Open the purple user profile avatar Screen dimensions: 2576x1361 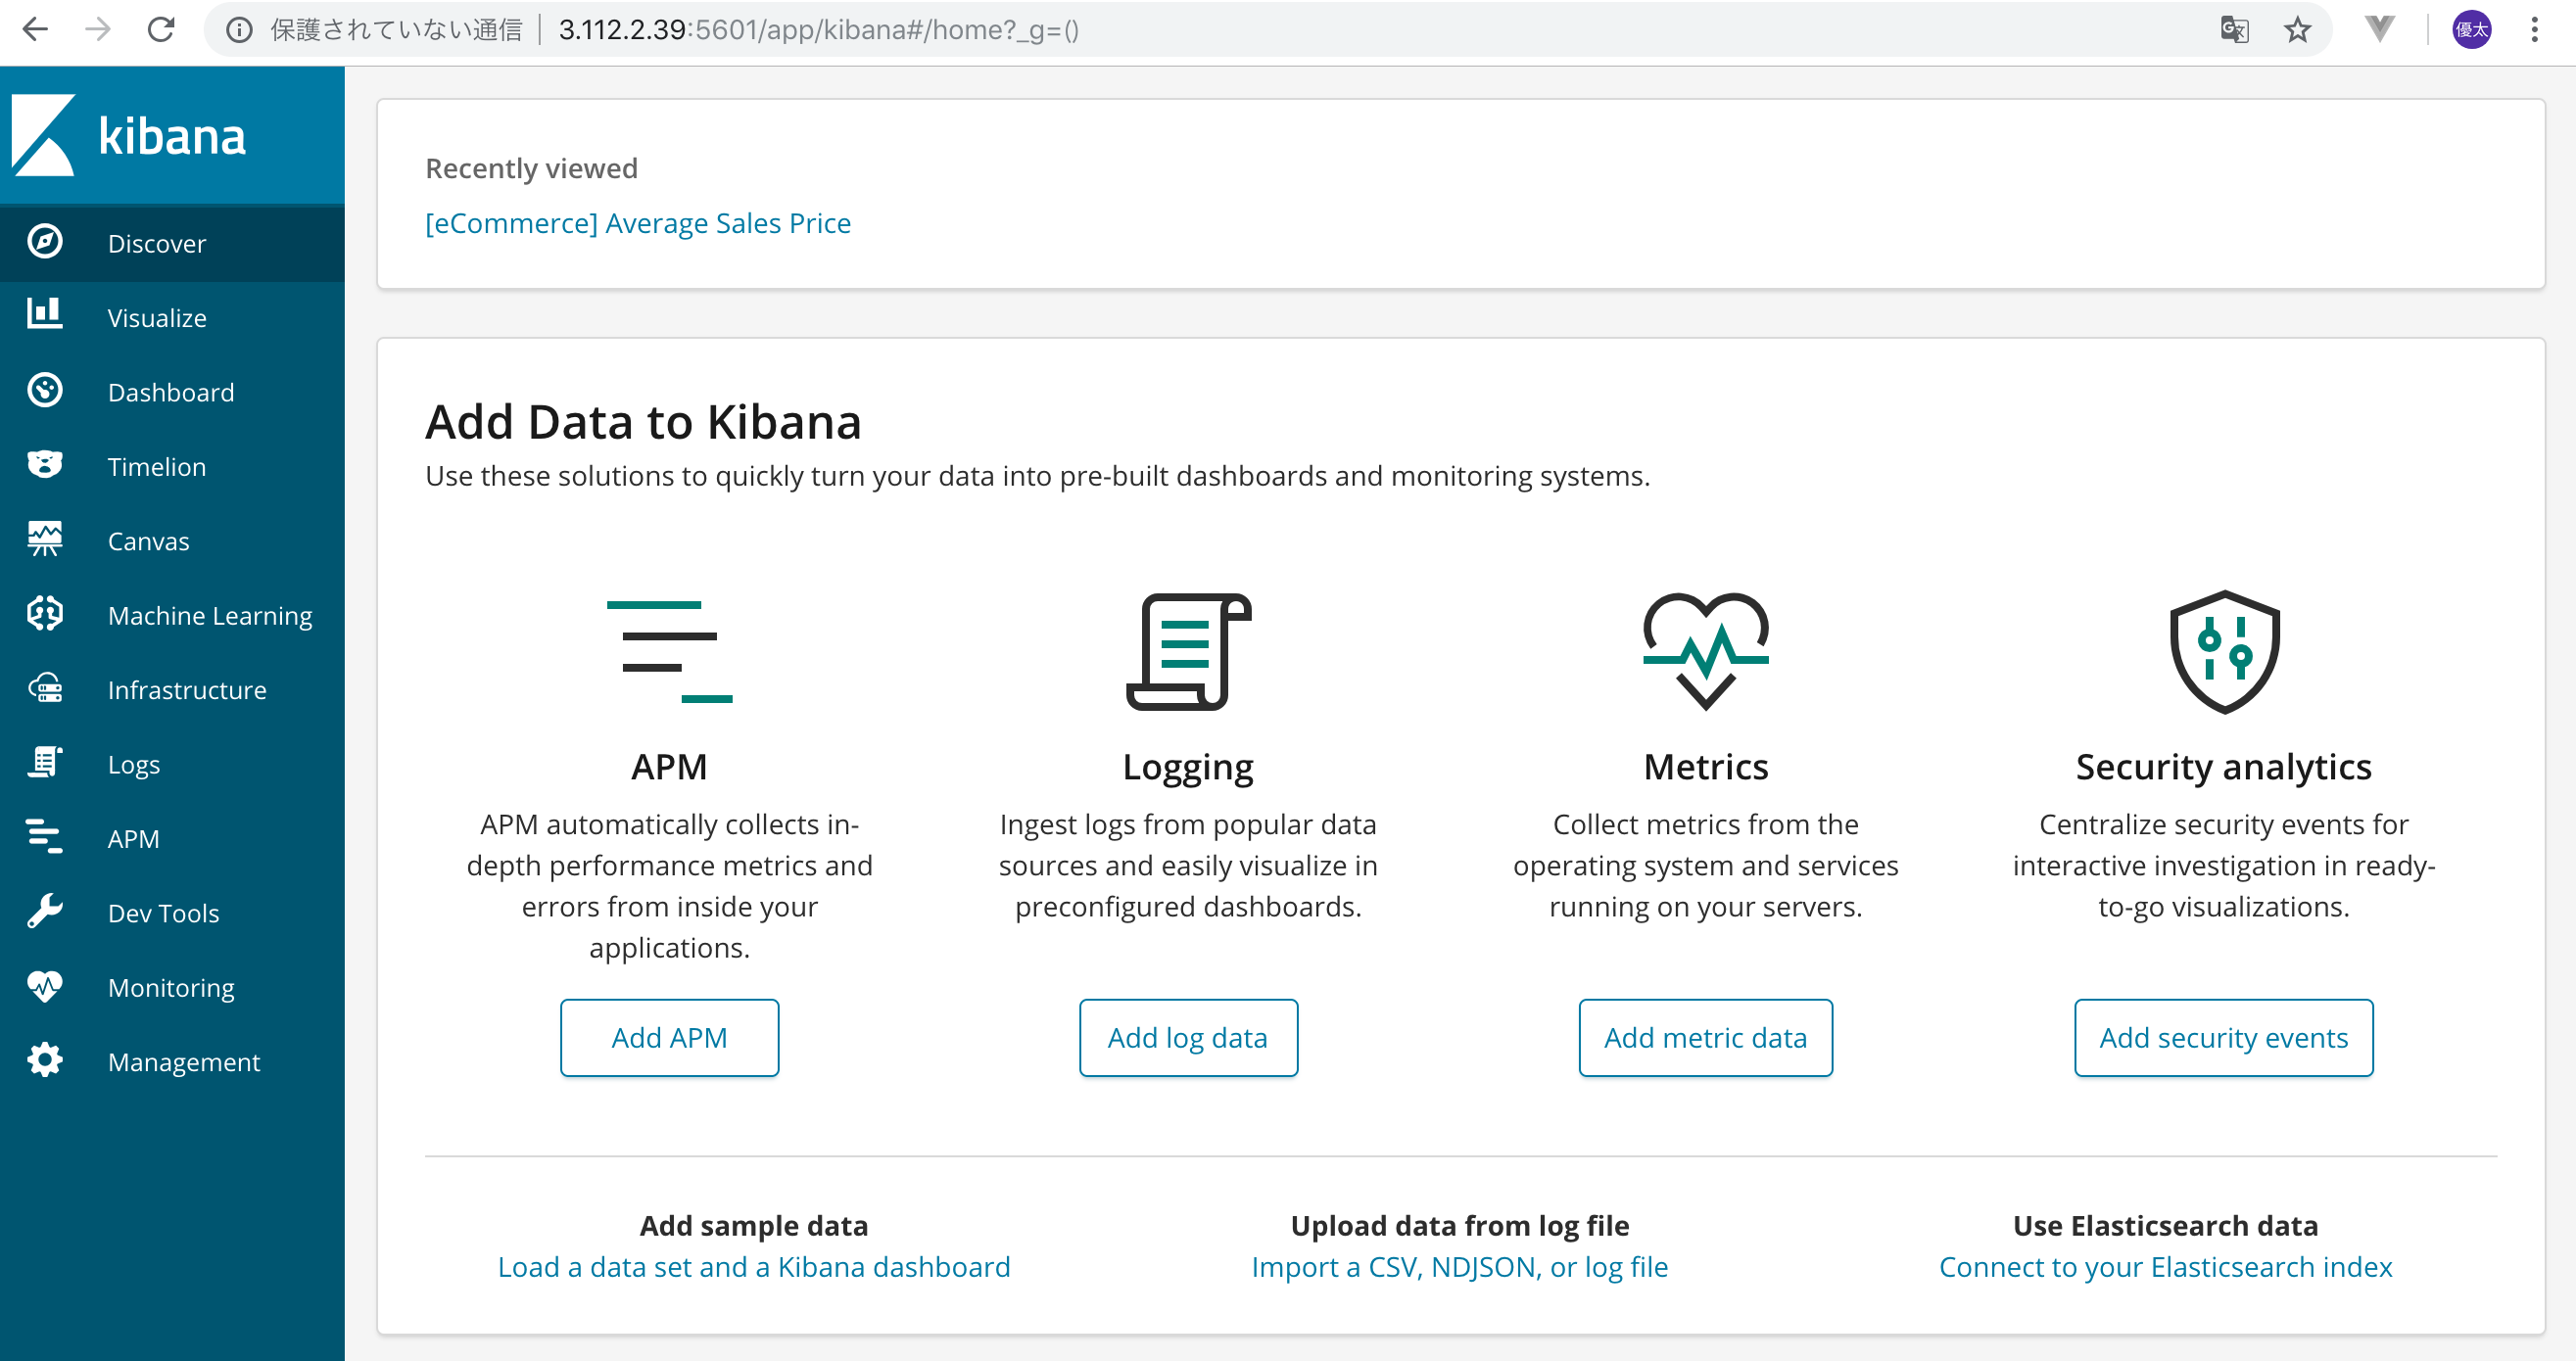coord(2471,30)
